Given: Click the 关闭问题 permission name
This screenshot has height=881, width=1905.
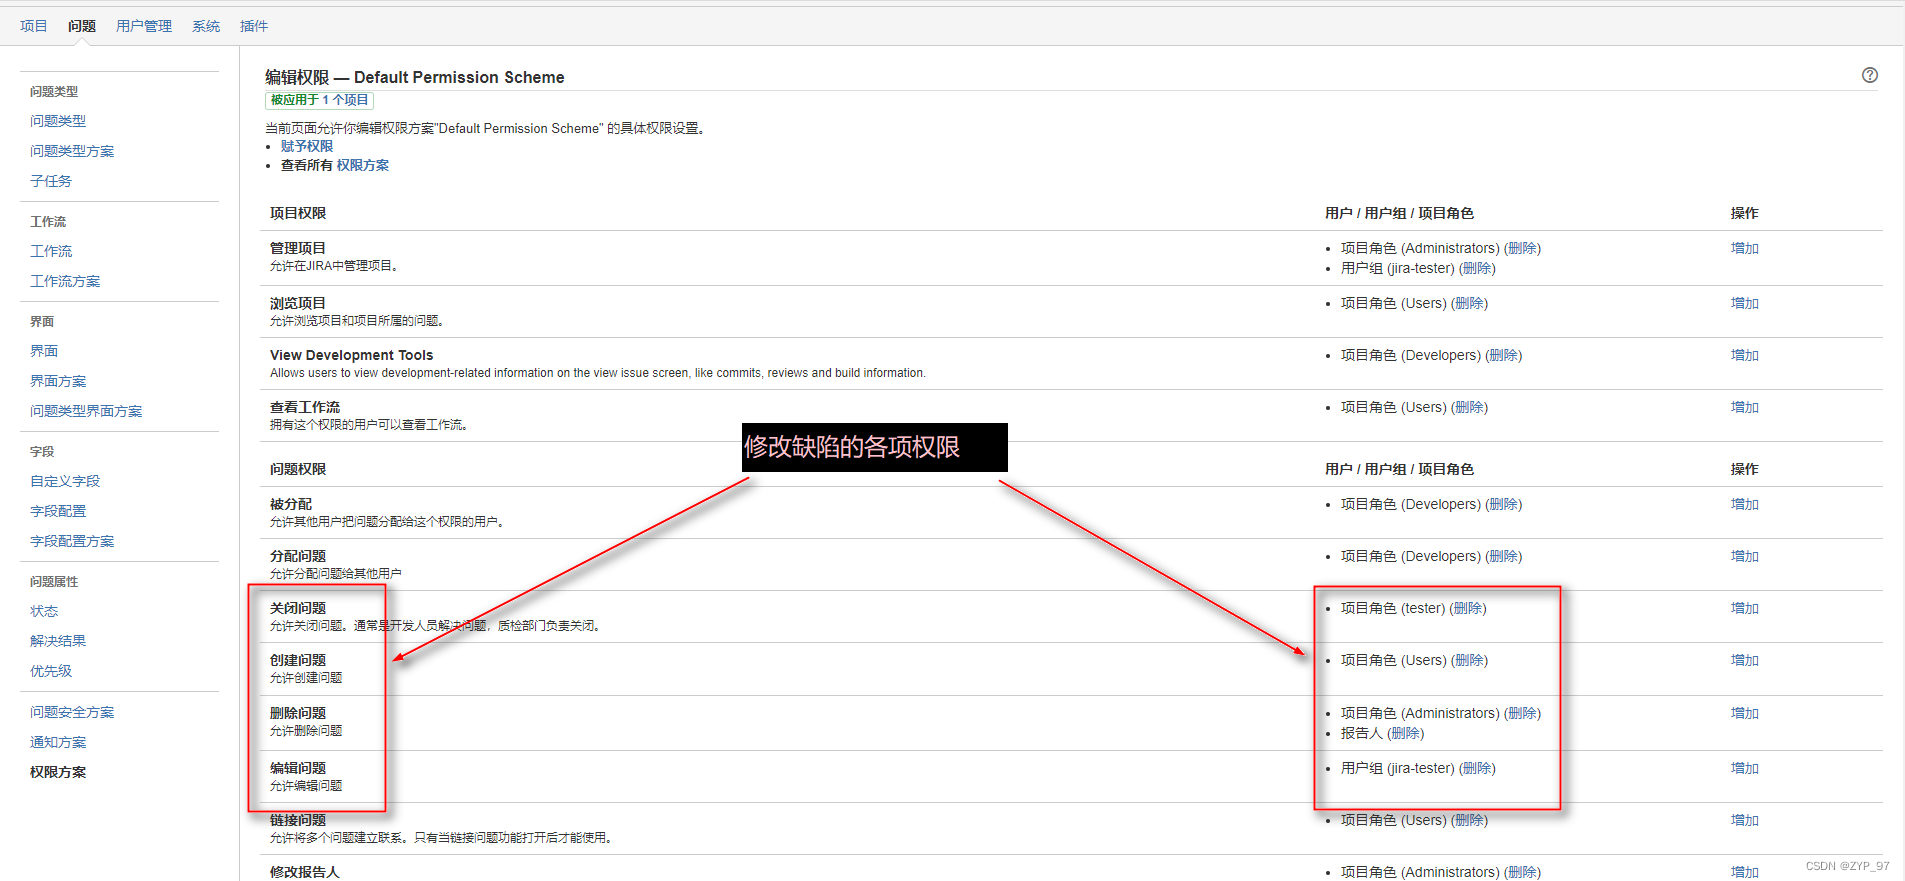Looking at the screenshot, I should click(298, 608).
